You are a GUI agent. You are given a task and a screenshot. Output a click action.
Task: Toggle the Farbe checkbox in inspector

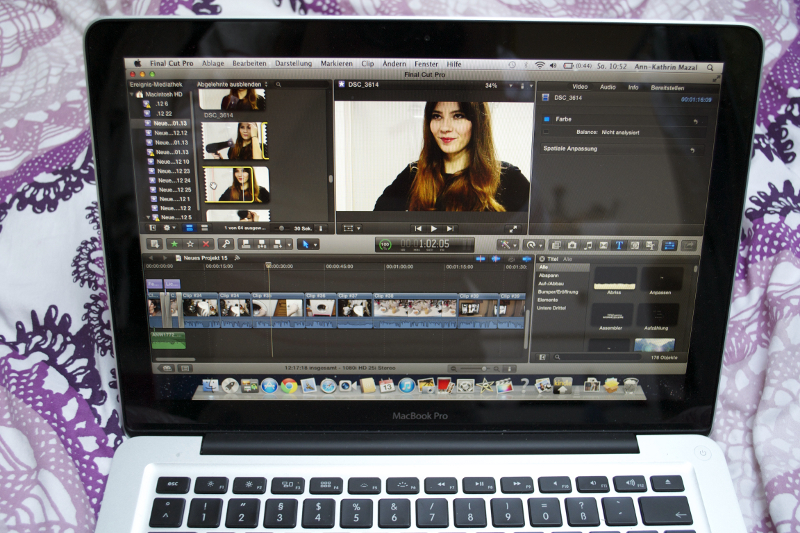pos(546,119)
